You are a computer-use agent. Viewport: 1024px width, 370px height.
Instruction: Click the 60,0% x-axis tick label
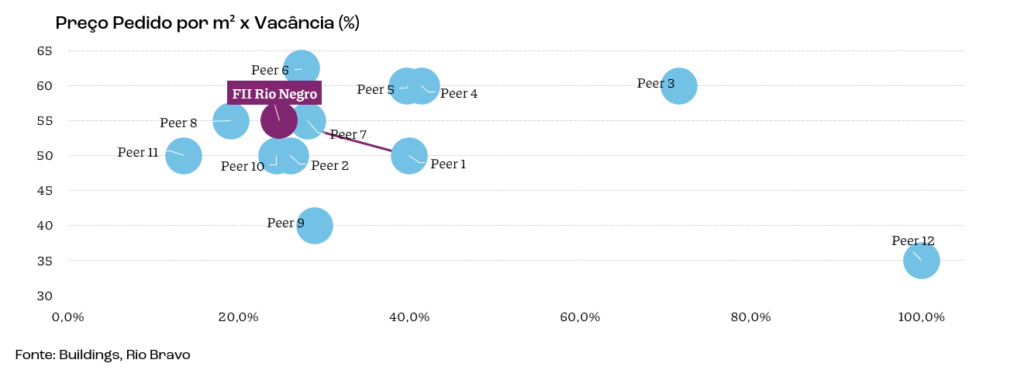click(x=580, y=317)
